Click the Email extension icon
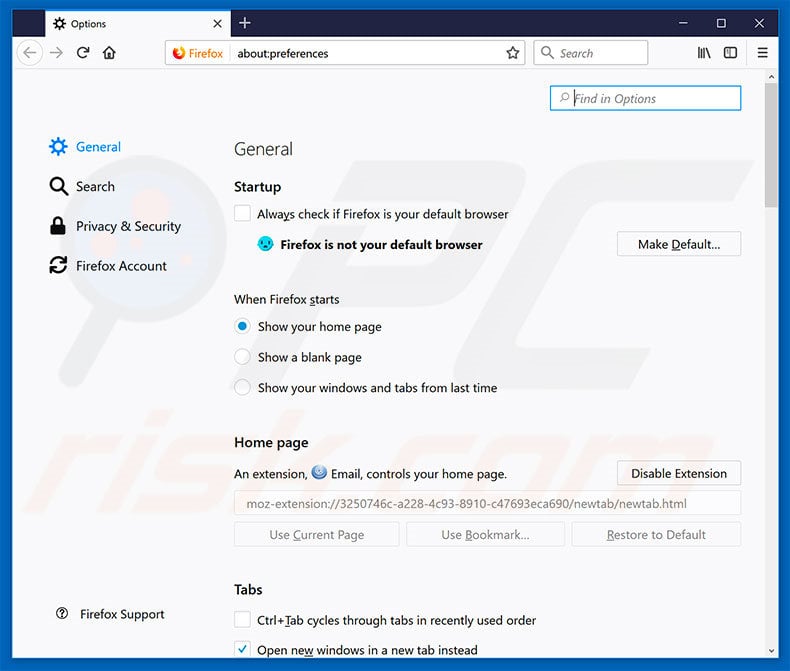This screenshot has width=790, height=671. [x=319, y=473]
